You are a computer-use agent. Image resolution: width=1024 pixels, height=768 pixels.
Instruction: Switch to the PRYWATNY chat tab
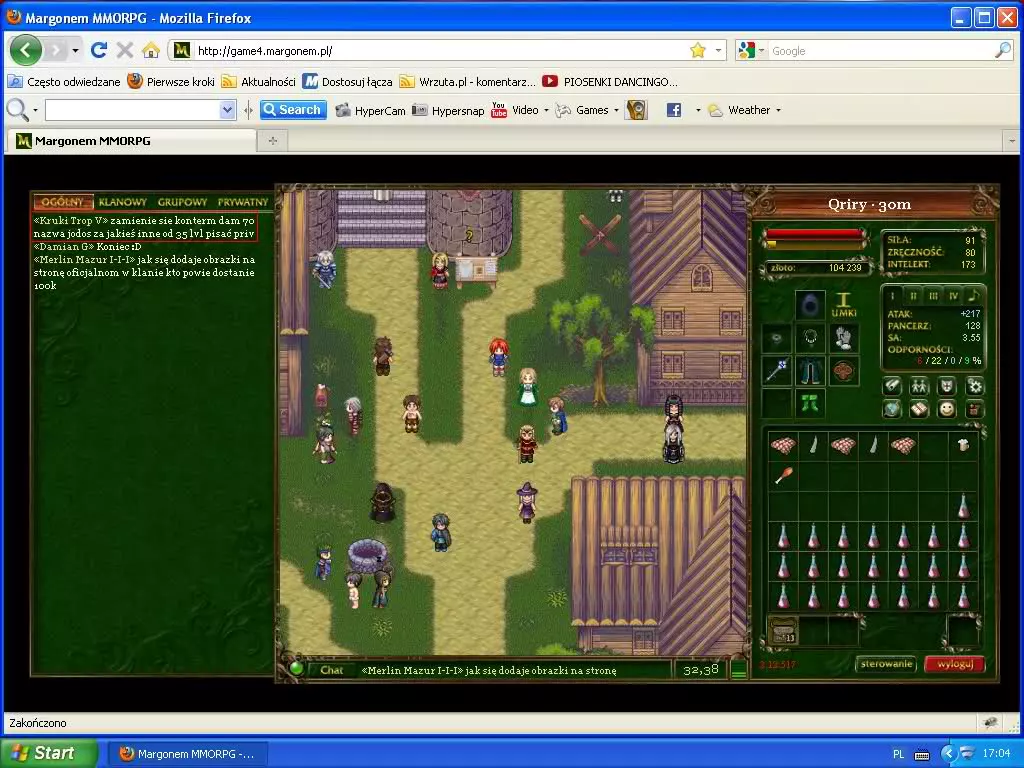pos(242,202)
